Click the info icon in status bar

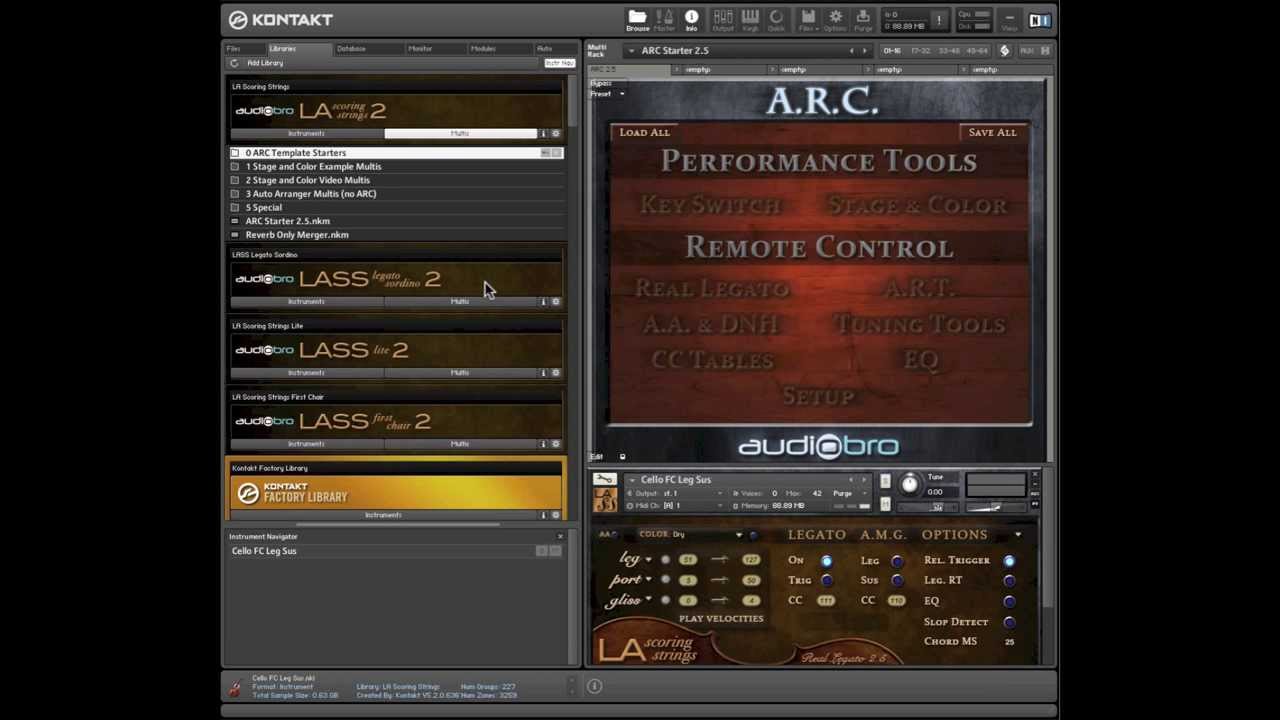click(x=594, y=686)
